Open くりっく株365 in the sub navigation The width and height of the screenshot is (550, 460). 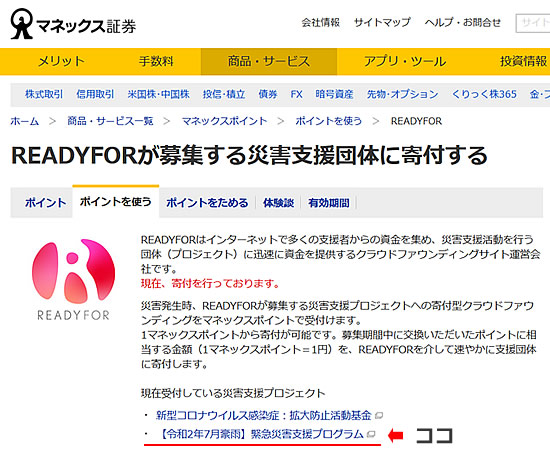484,94
